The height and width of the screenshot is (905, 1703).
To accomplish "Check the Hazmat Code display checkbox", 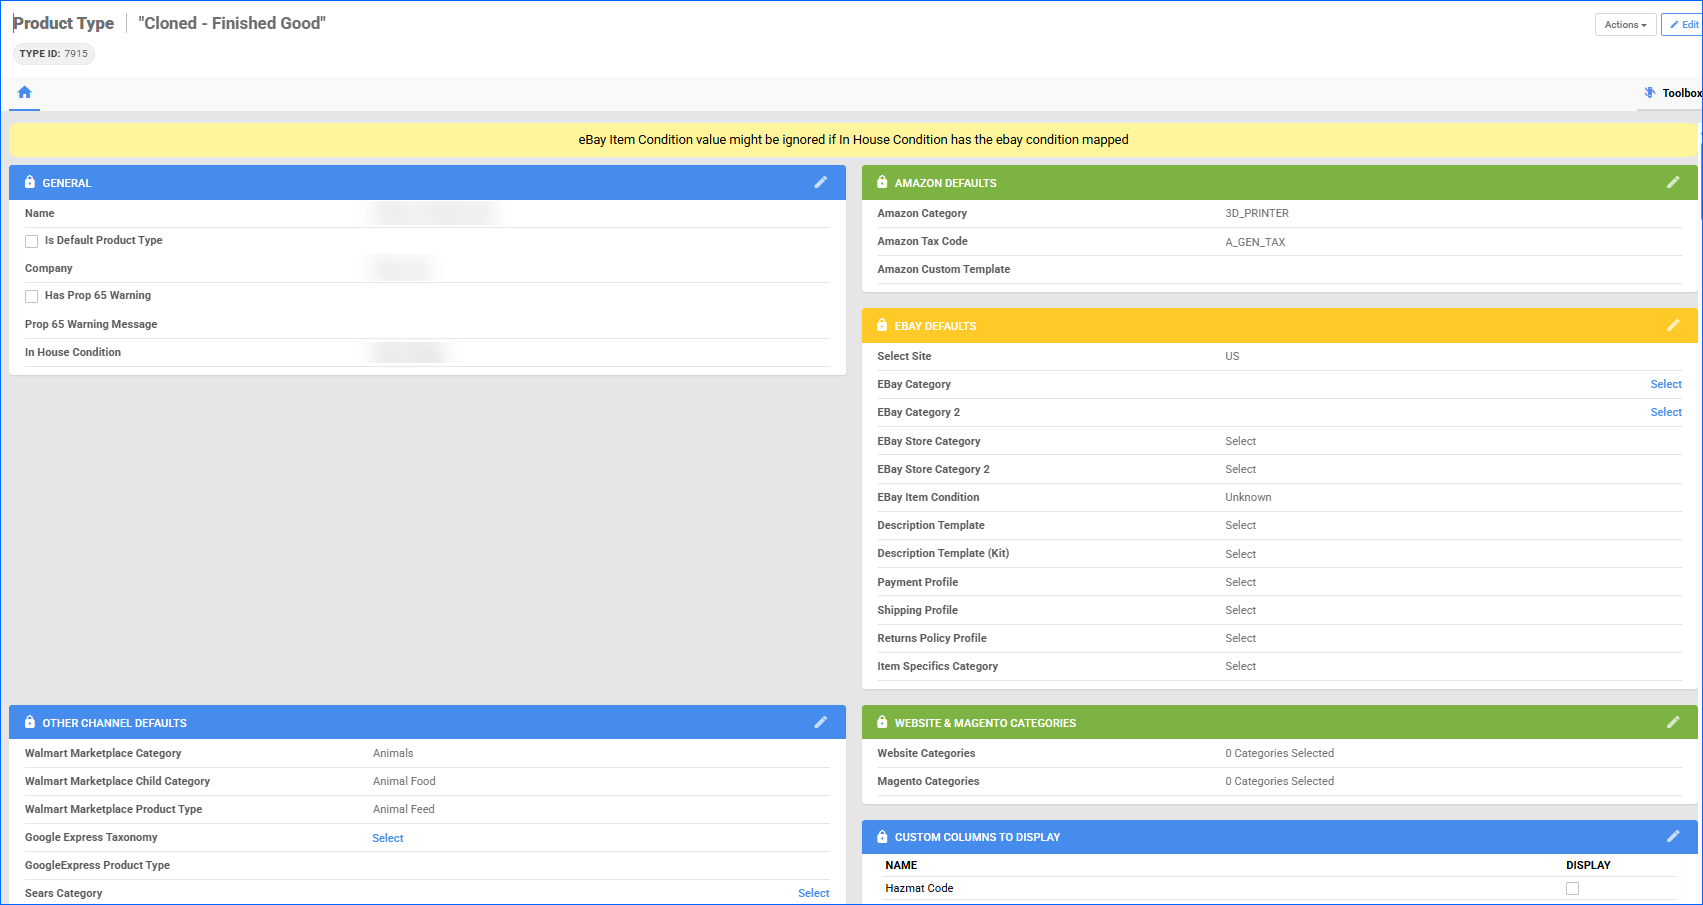I will click(1572, 888).
